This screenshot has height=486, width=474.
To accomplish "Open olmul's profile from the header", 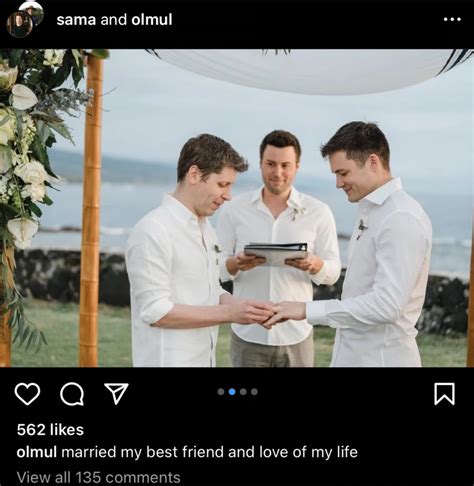I will click(x=152, y=20).
